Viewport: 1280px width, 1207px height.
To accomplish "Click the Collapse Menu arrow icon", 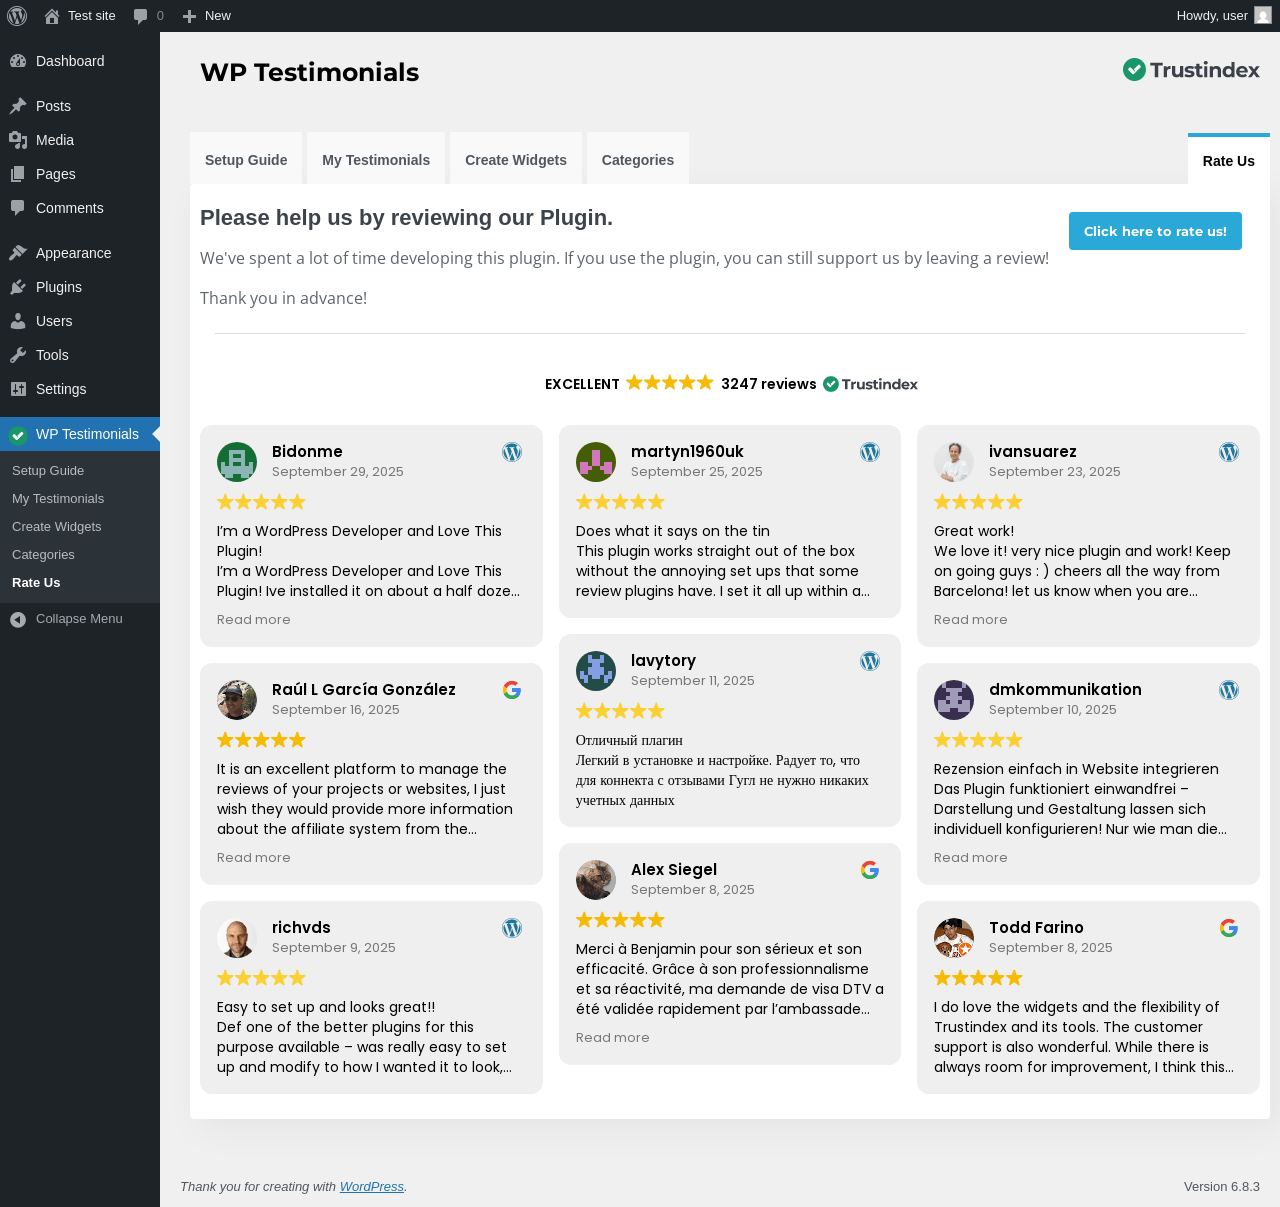I will tap(18, 619).
